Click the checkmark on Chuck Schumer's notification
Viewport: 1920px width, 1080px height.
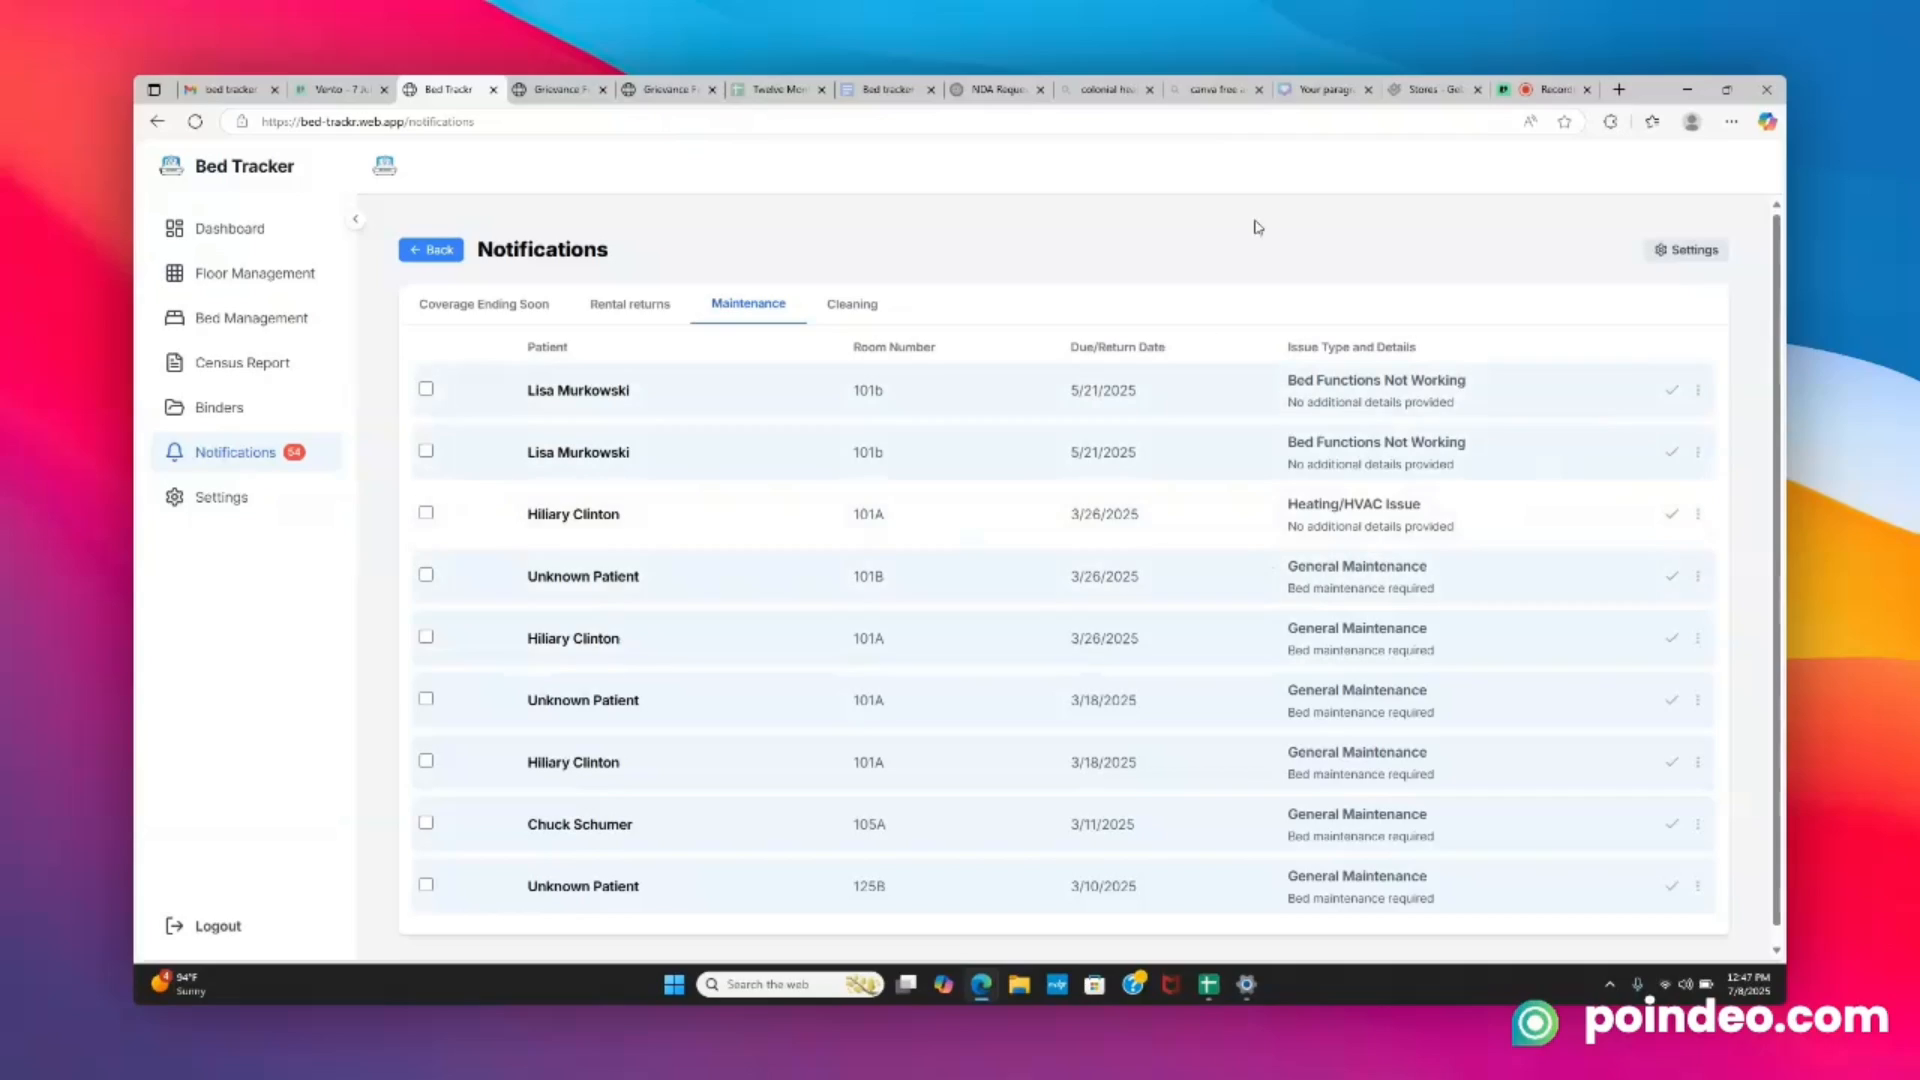pos(1671,824)
